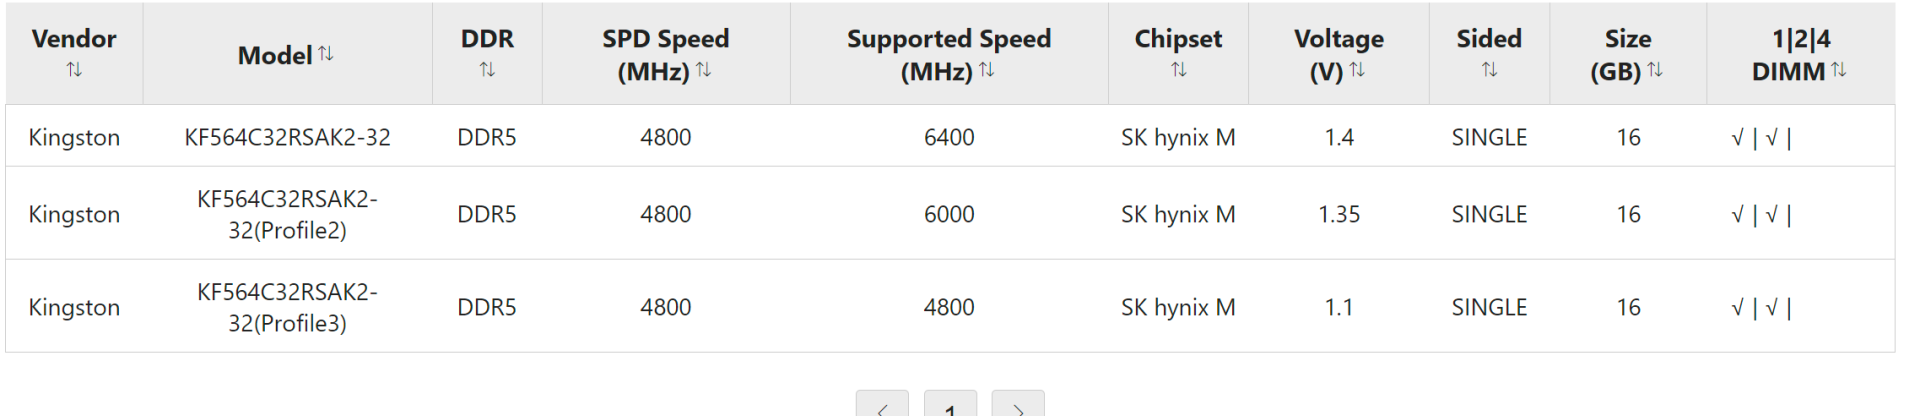Sort by Voltage (V) column arrows

(x=1357, y=70)
